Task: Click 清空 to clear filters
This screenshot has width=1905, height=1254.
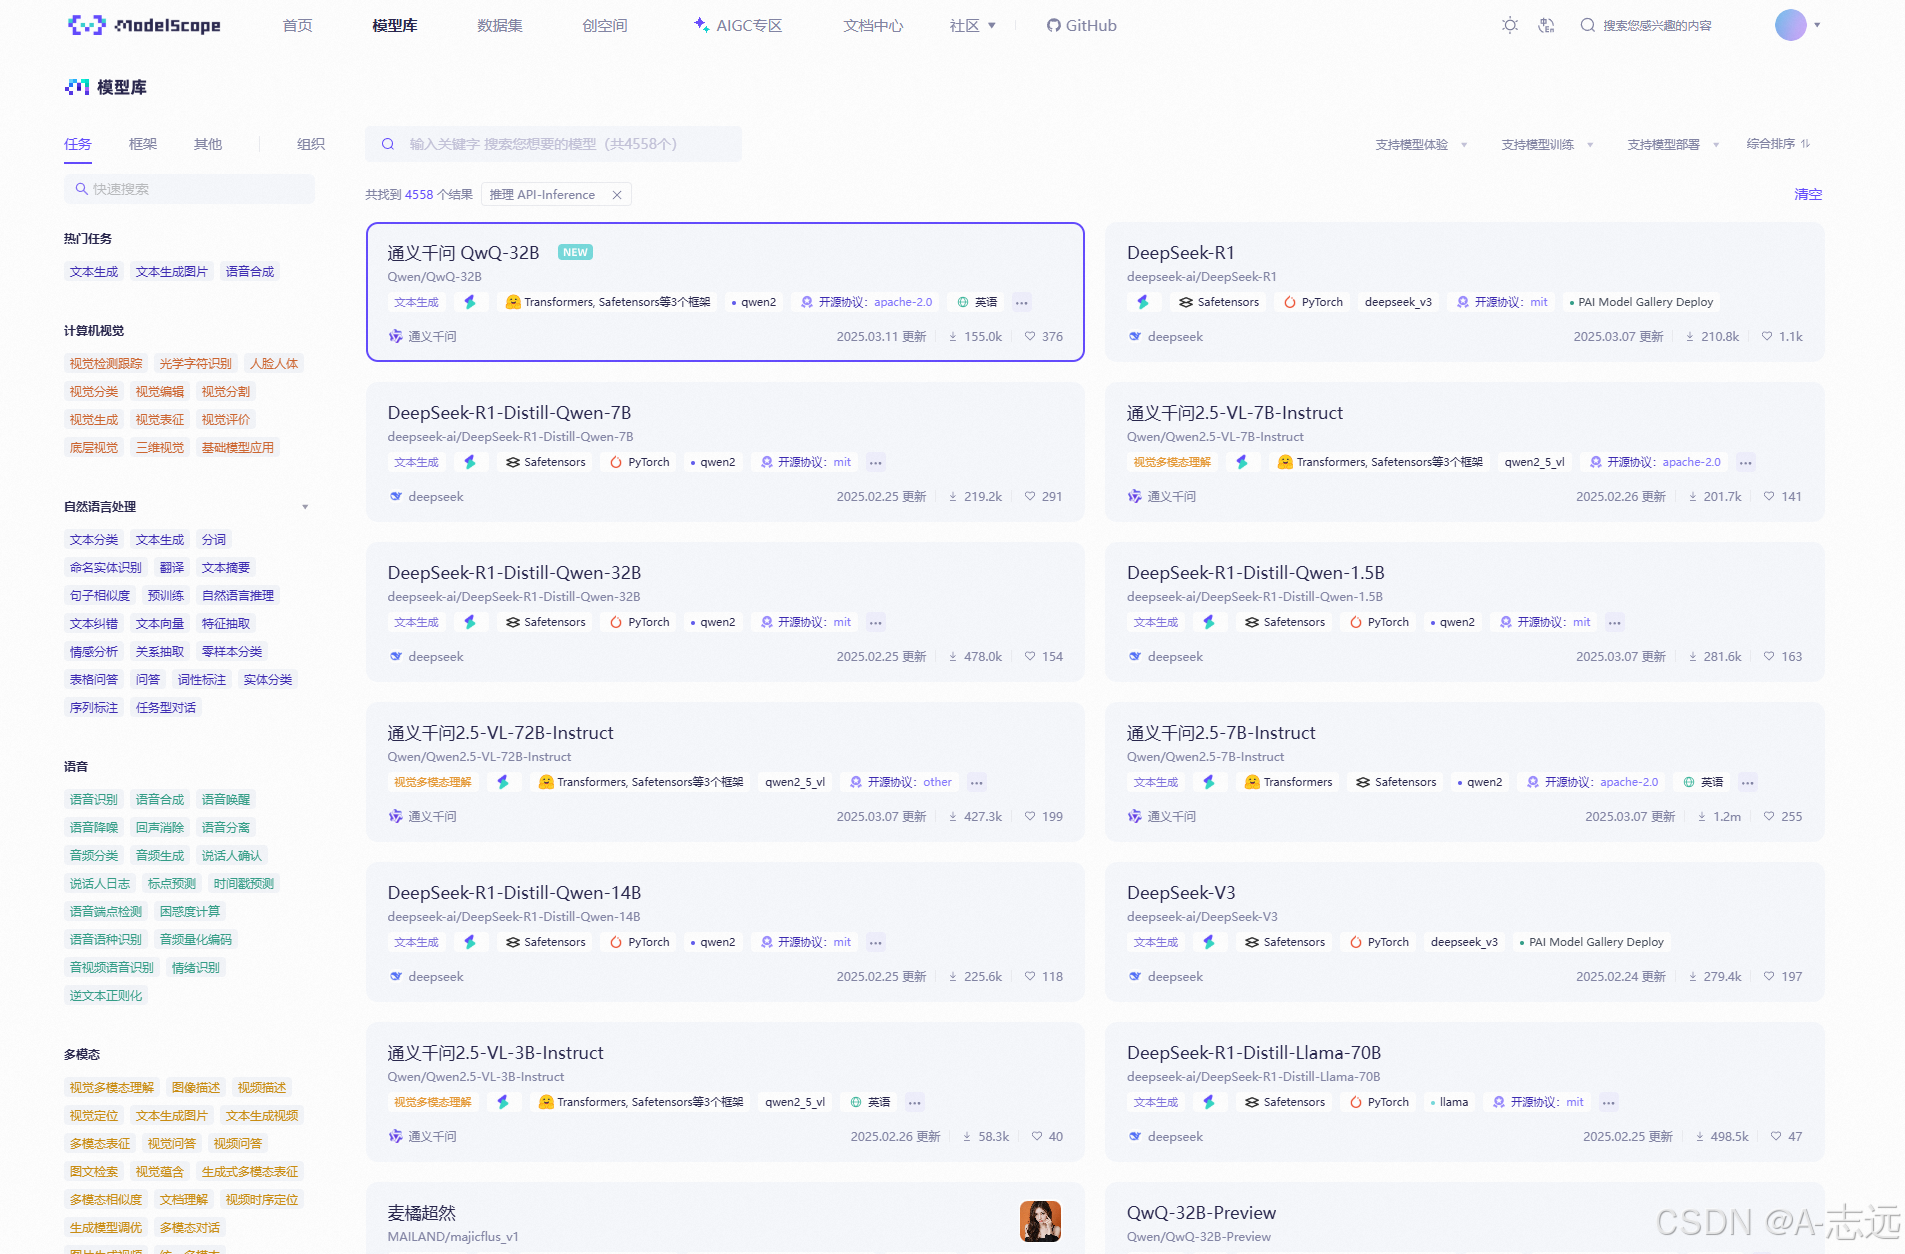Action: [x=1808, y=194]
